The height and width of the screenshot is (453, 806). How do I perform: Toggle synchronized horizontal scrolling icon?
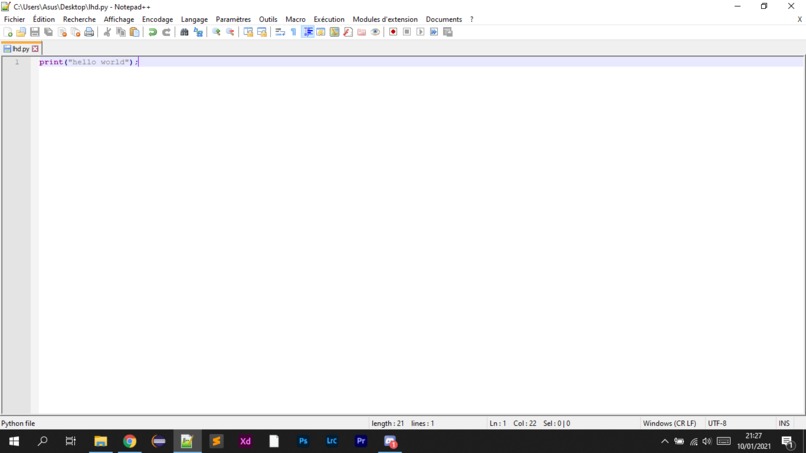[262, 32]
